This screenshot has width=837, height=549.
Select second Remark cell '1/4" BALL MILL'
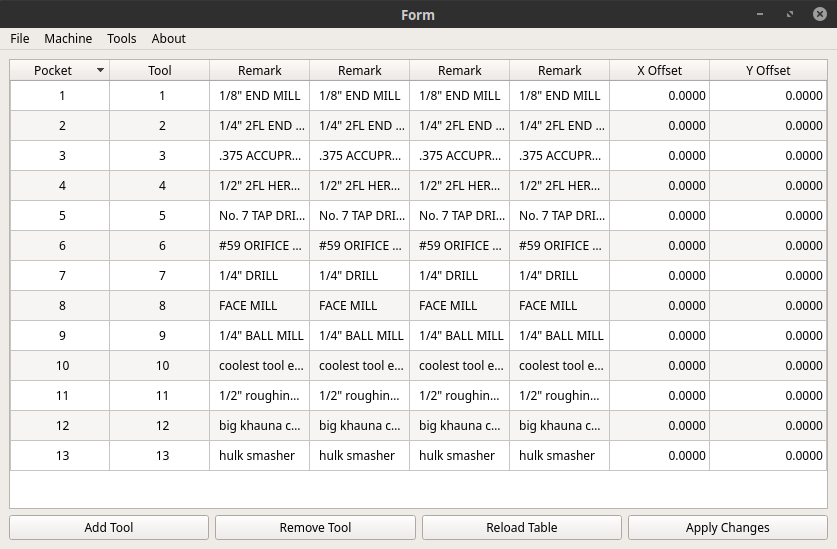click(x=359, y=335)
